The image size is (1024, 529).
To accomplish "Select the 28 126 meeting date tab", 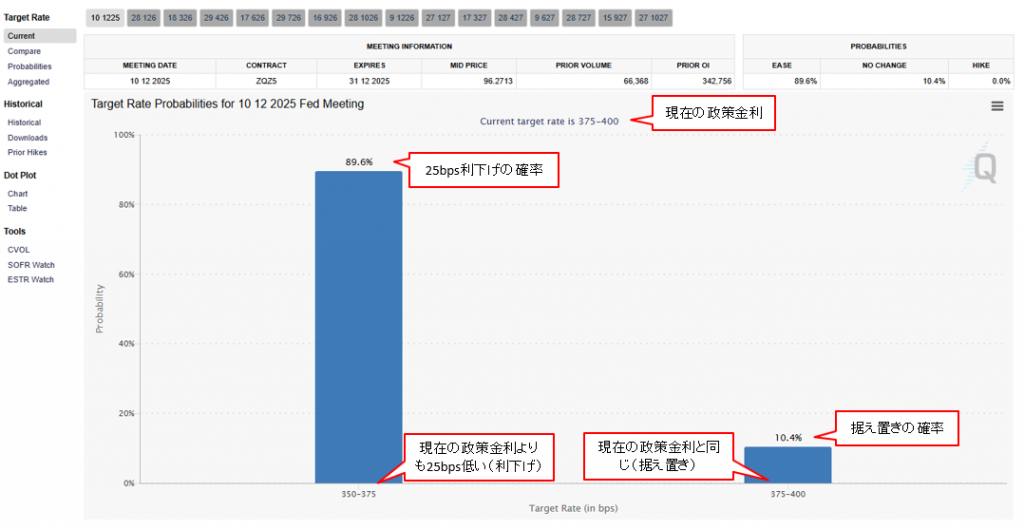I will (x=143, y=18).
